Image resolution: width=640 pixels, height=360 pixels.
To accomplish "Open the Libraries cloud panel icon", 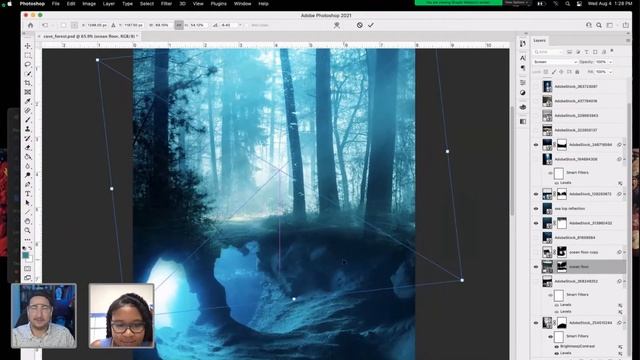I will (x=523, y=107).
